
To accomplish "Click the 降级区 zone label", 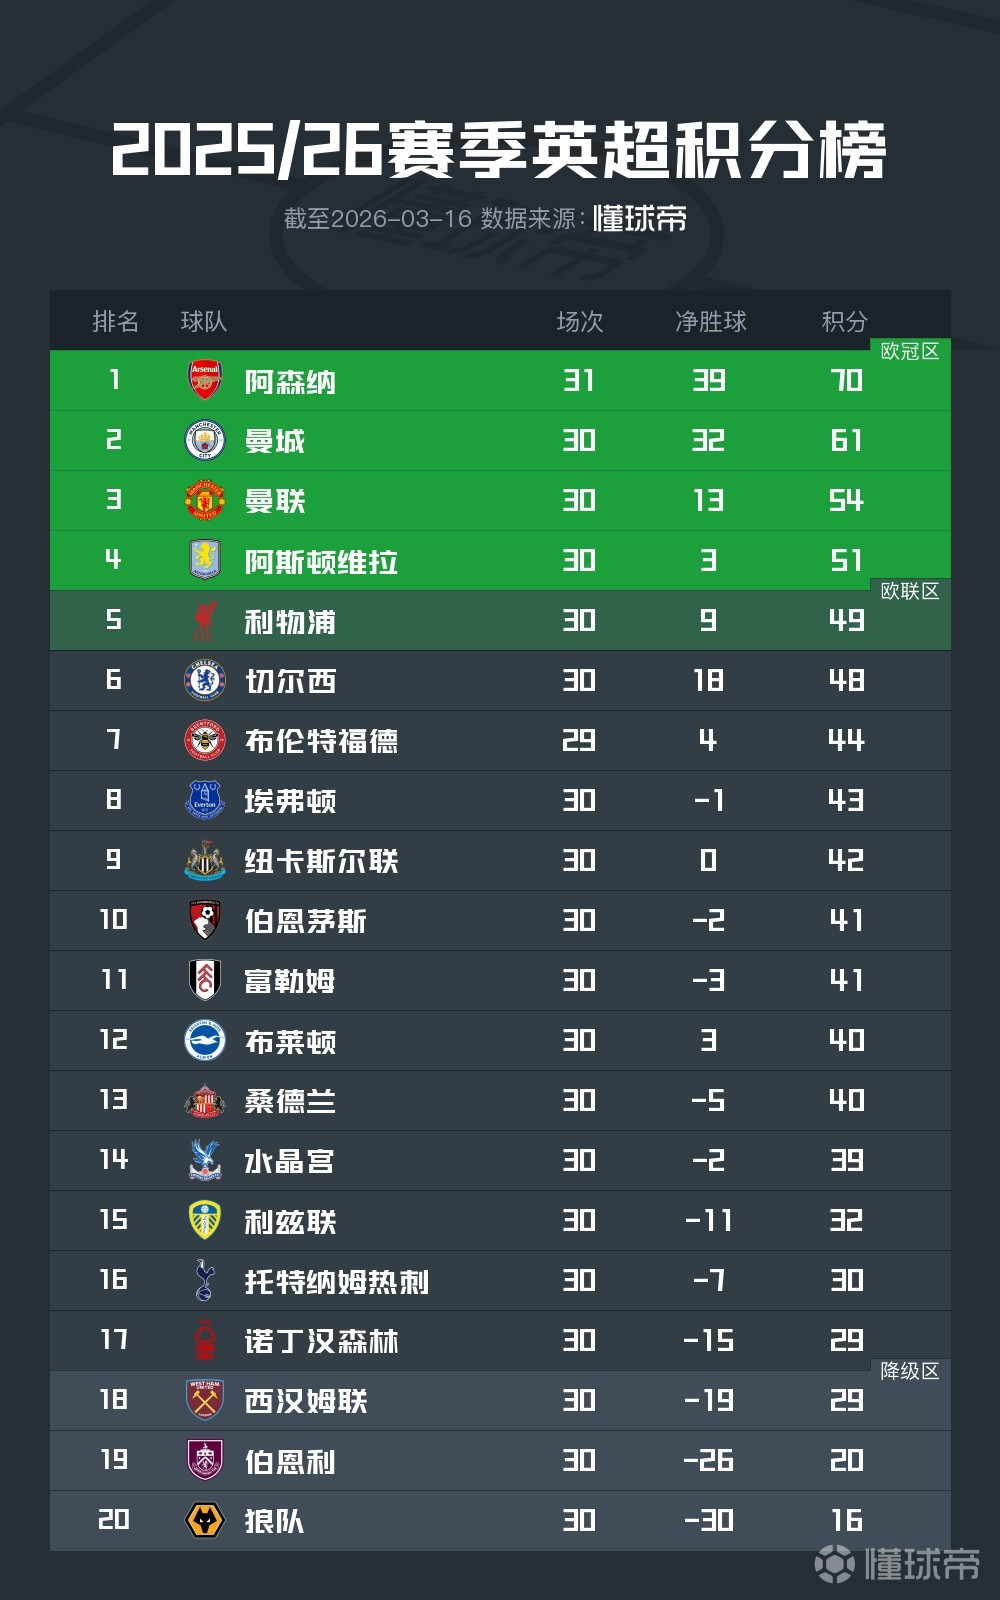I will 909,1371.
